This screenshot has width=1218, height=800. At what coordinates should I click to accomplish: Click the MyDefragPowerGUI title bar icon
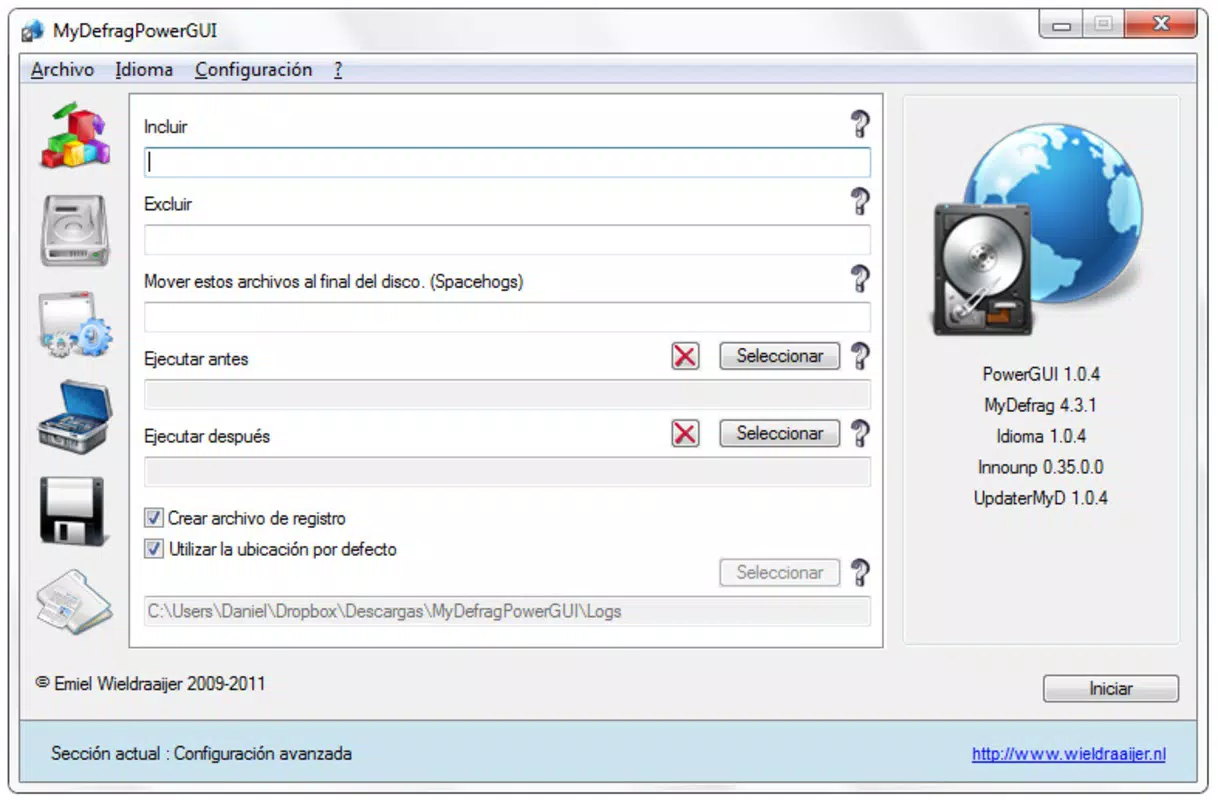coord(33,31)
